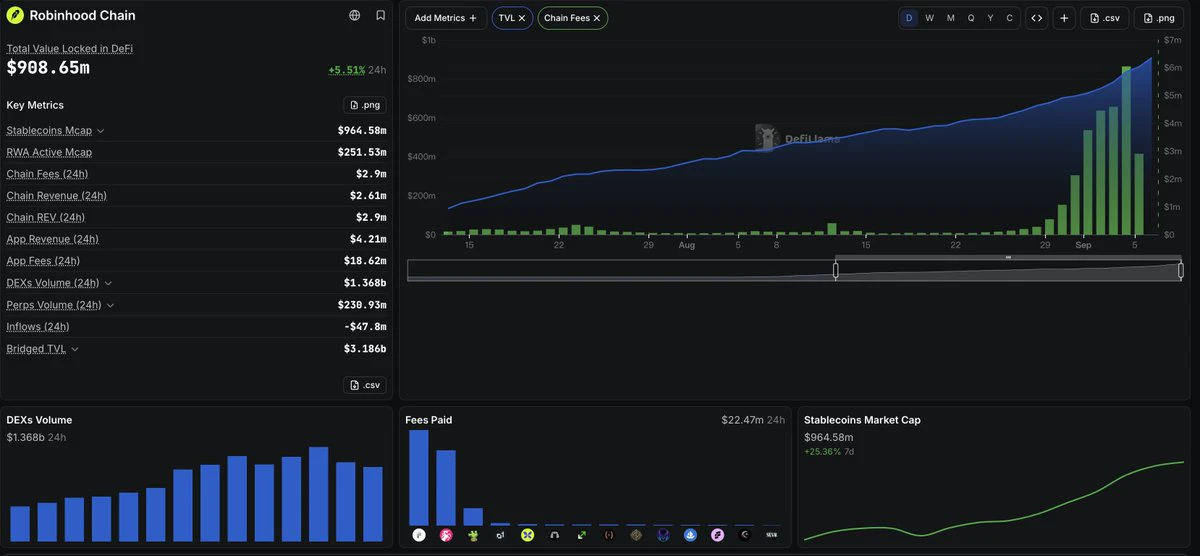This screenshot has height=556, width=1200.
Task: Download the chart as .csv
Action: pos(1104,18)
